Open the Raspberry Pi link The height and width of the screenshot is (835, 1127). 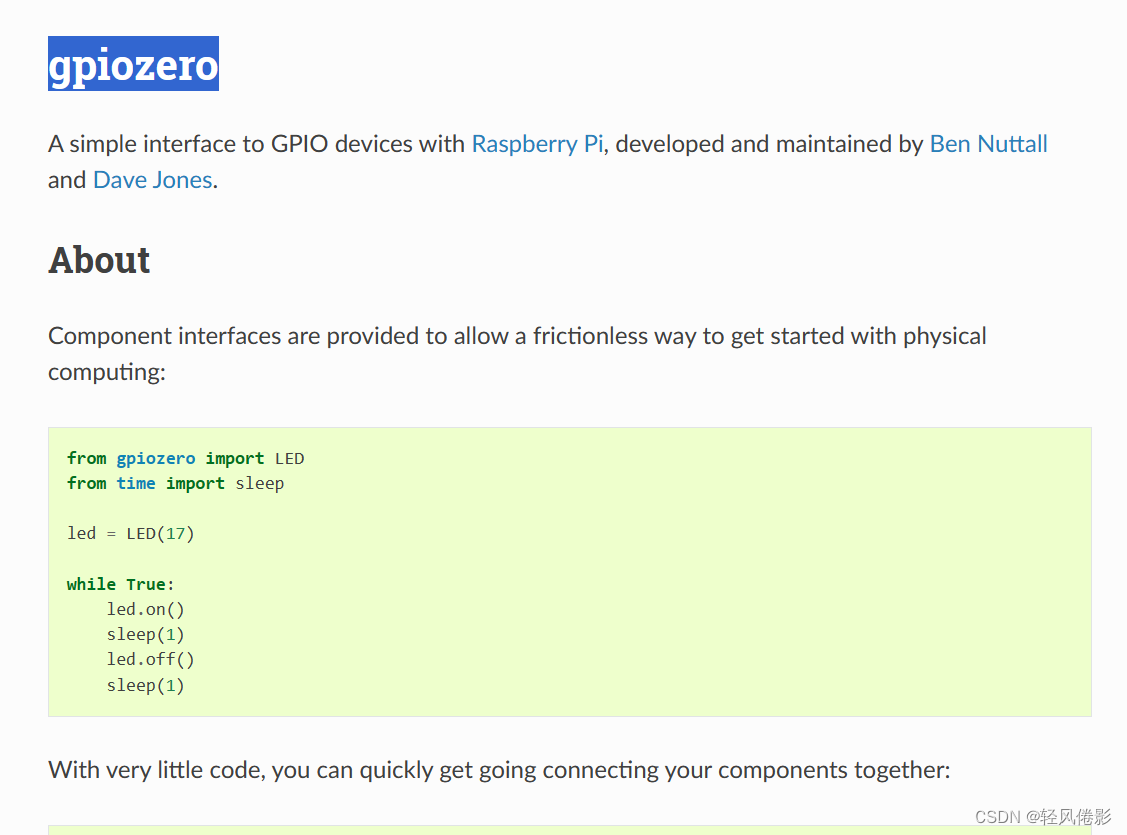[537, 144]
